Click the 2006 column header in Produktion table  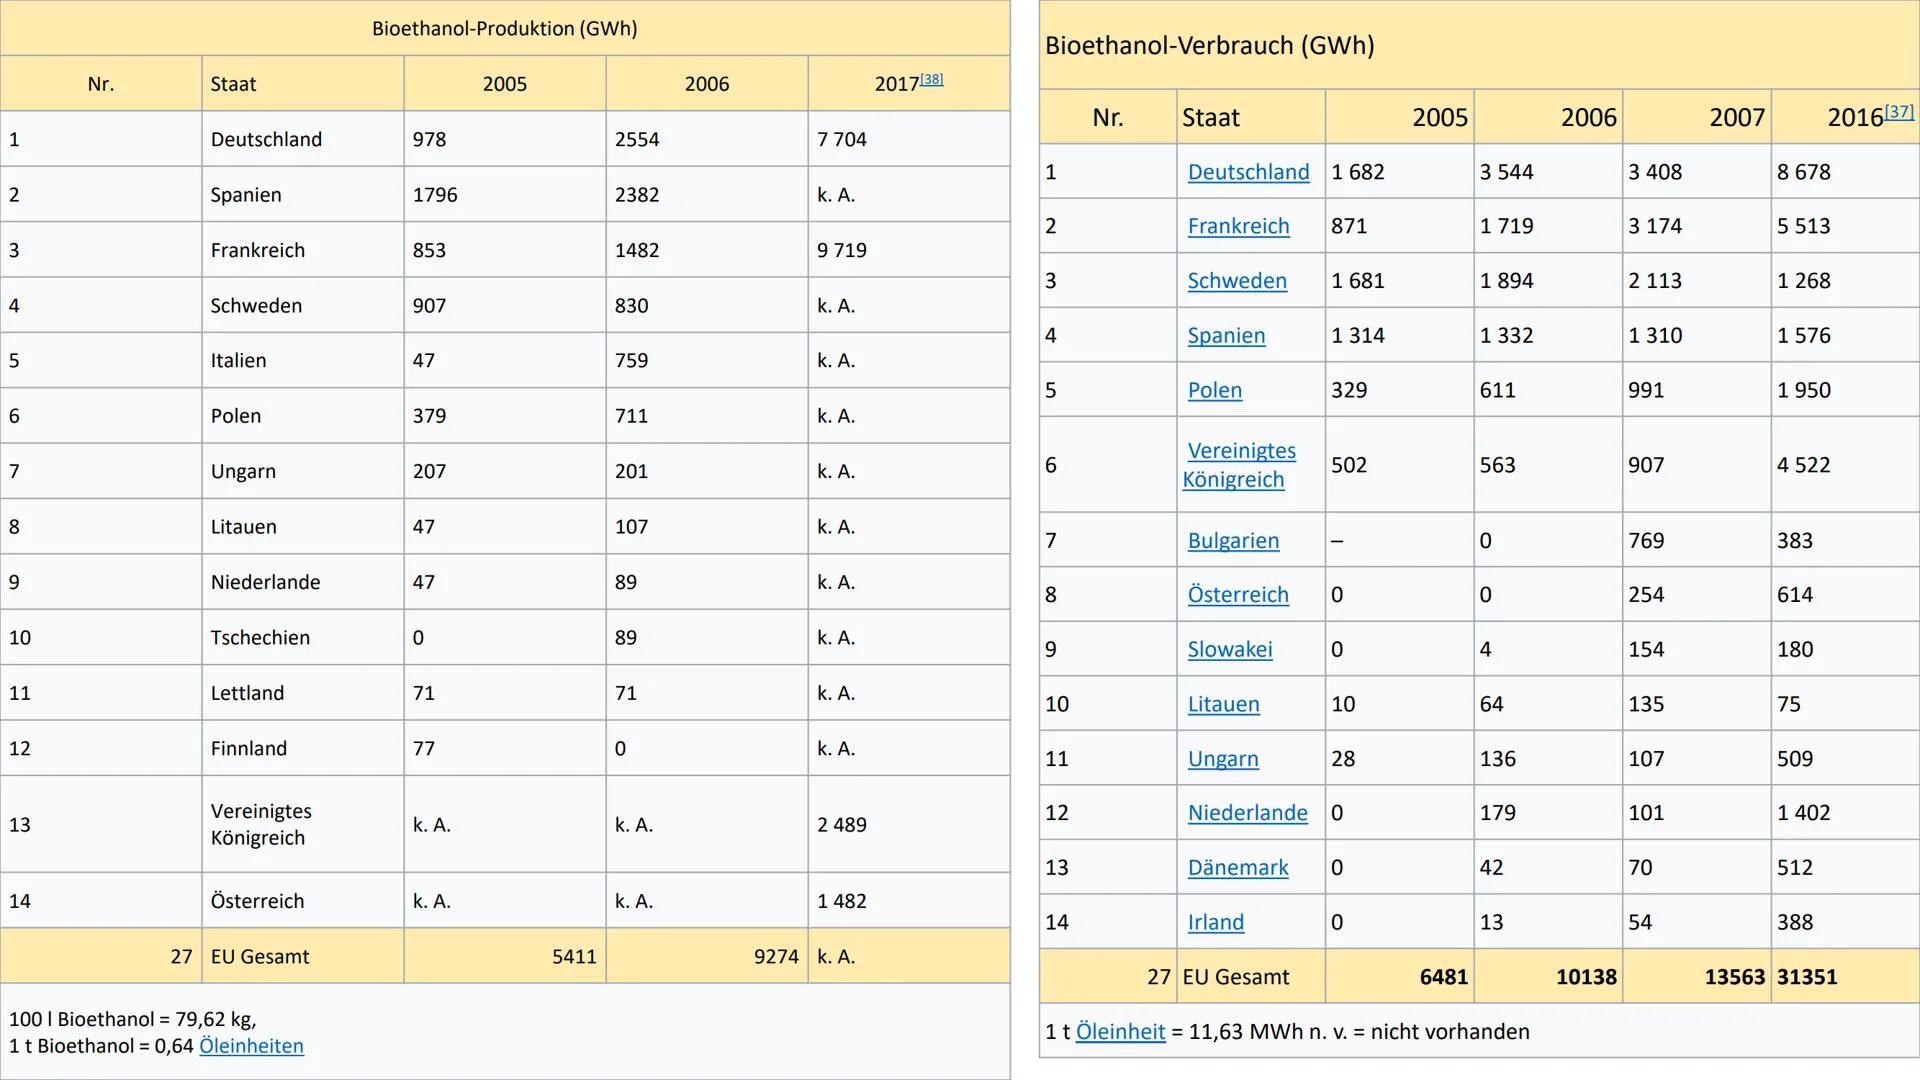pyautogui.click(x=706, y=84)
